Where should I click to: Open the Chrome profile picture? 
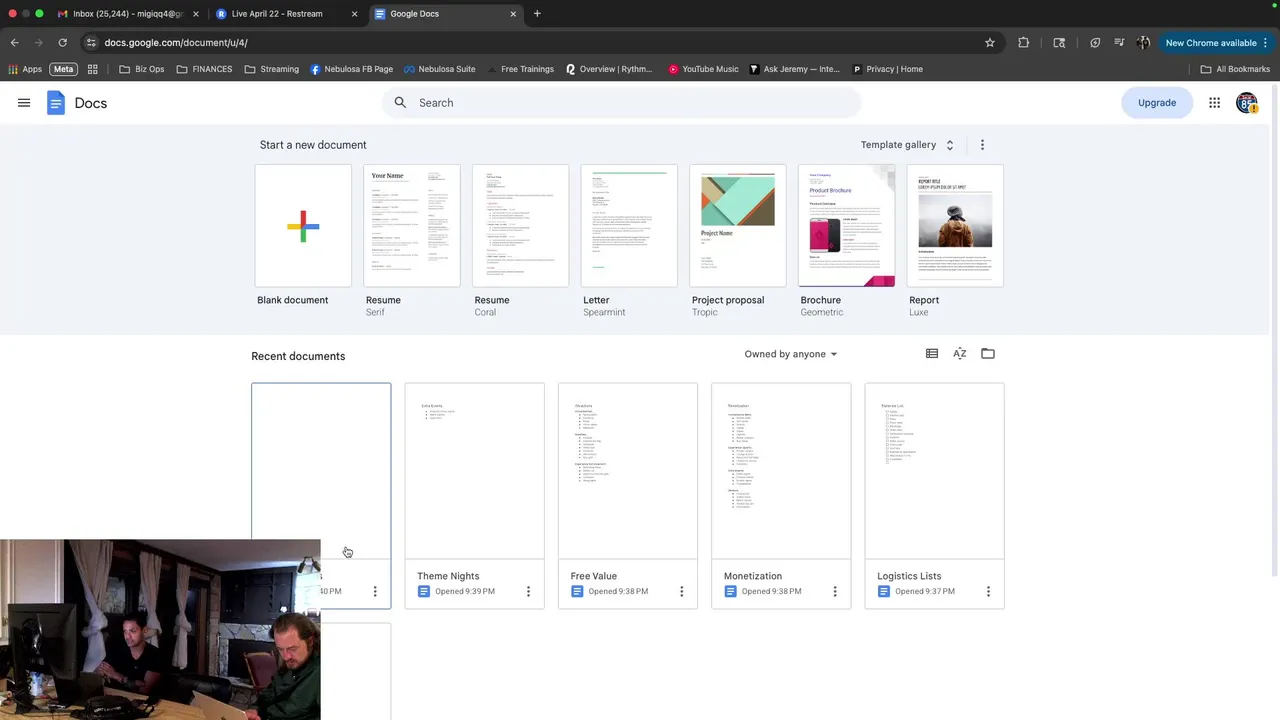pos(1143,43)
